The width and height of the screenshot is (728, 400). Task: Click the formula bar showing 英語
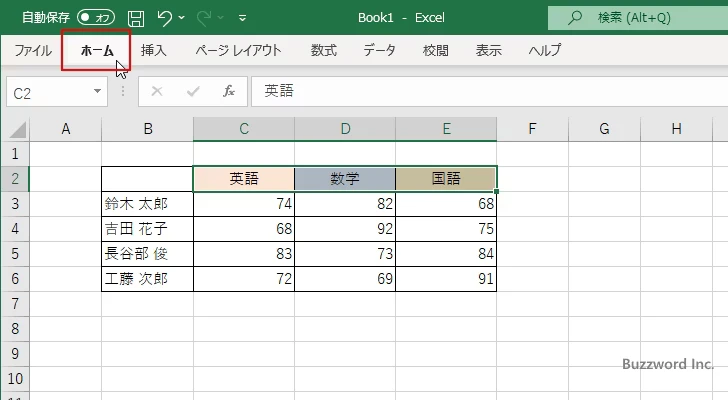click(x=489, y=91)
